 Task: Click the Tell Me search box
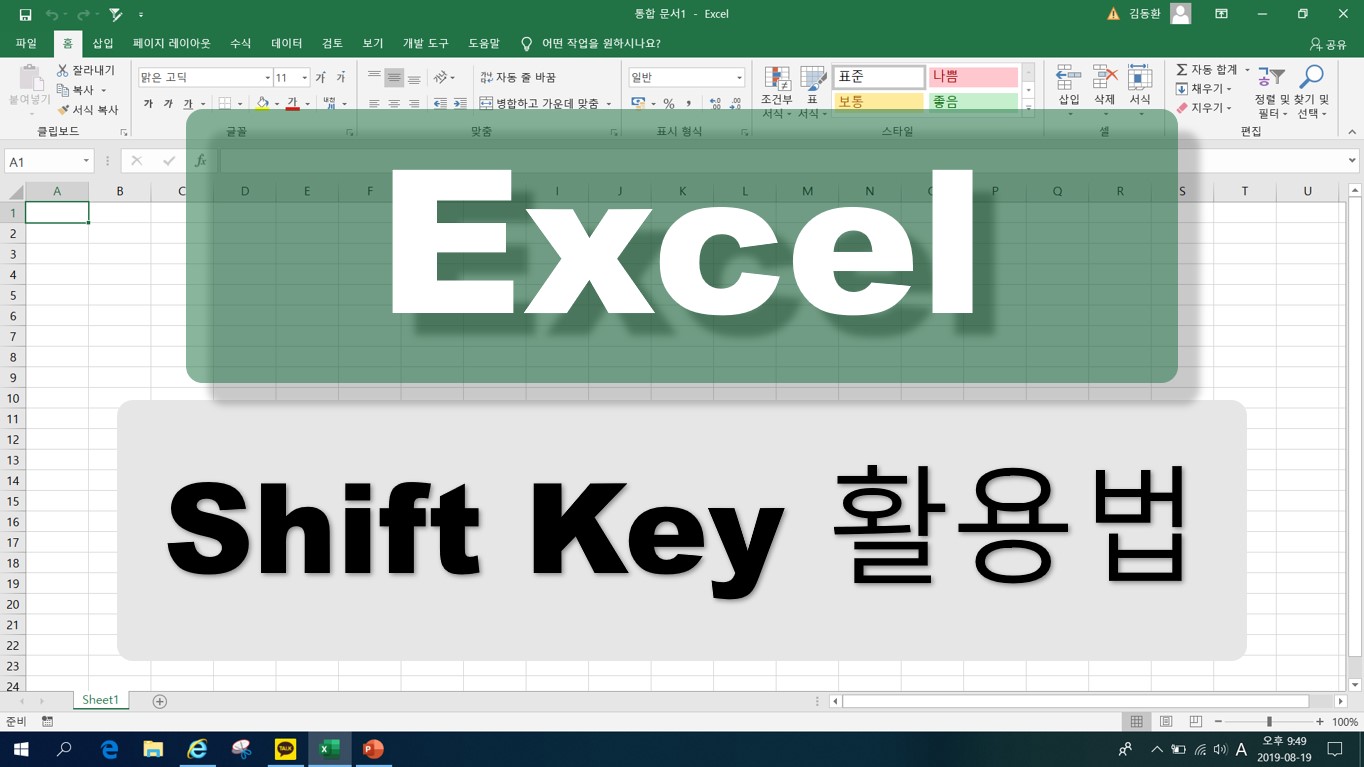(x=591, y=43)
